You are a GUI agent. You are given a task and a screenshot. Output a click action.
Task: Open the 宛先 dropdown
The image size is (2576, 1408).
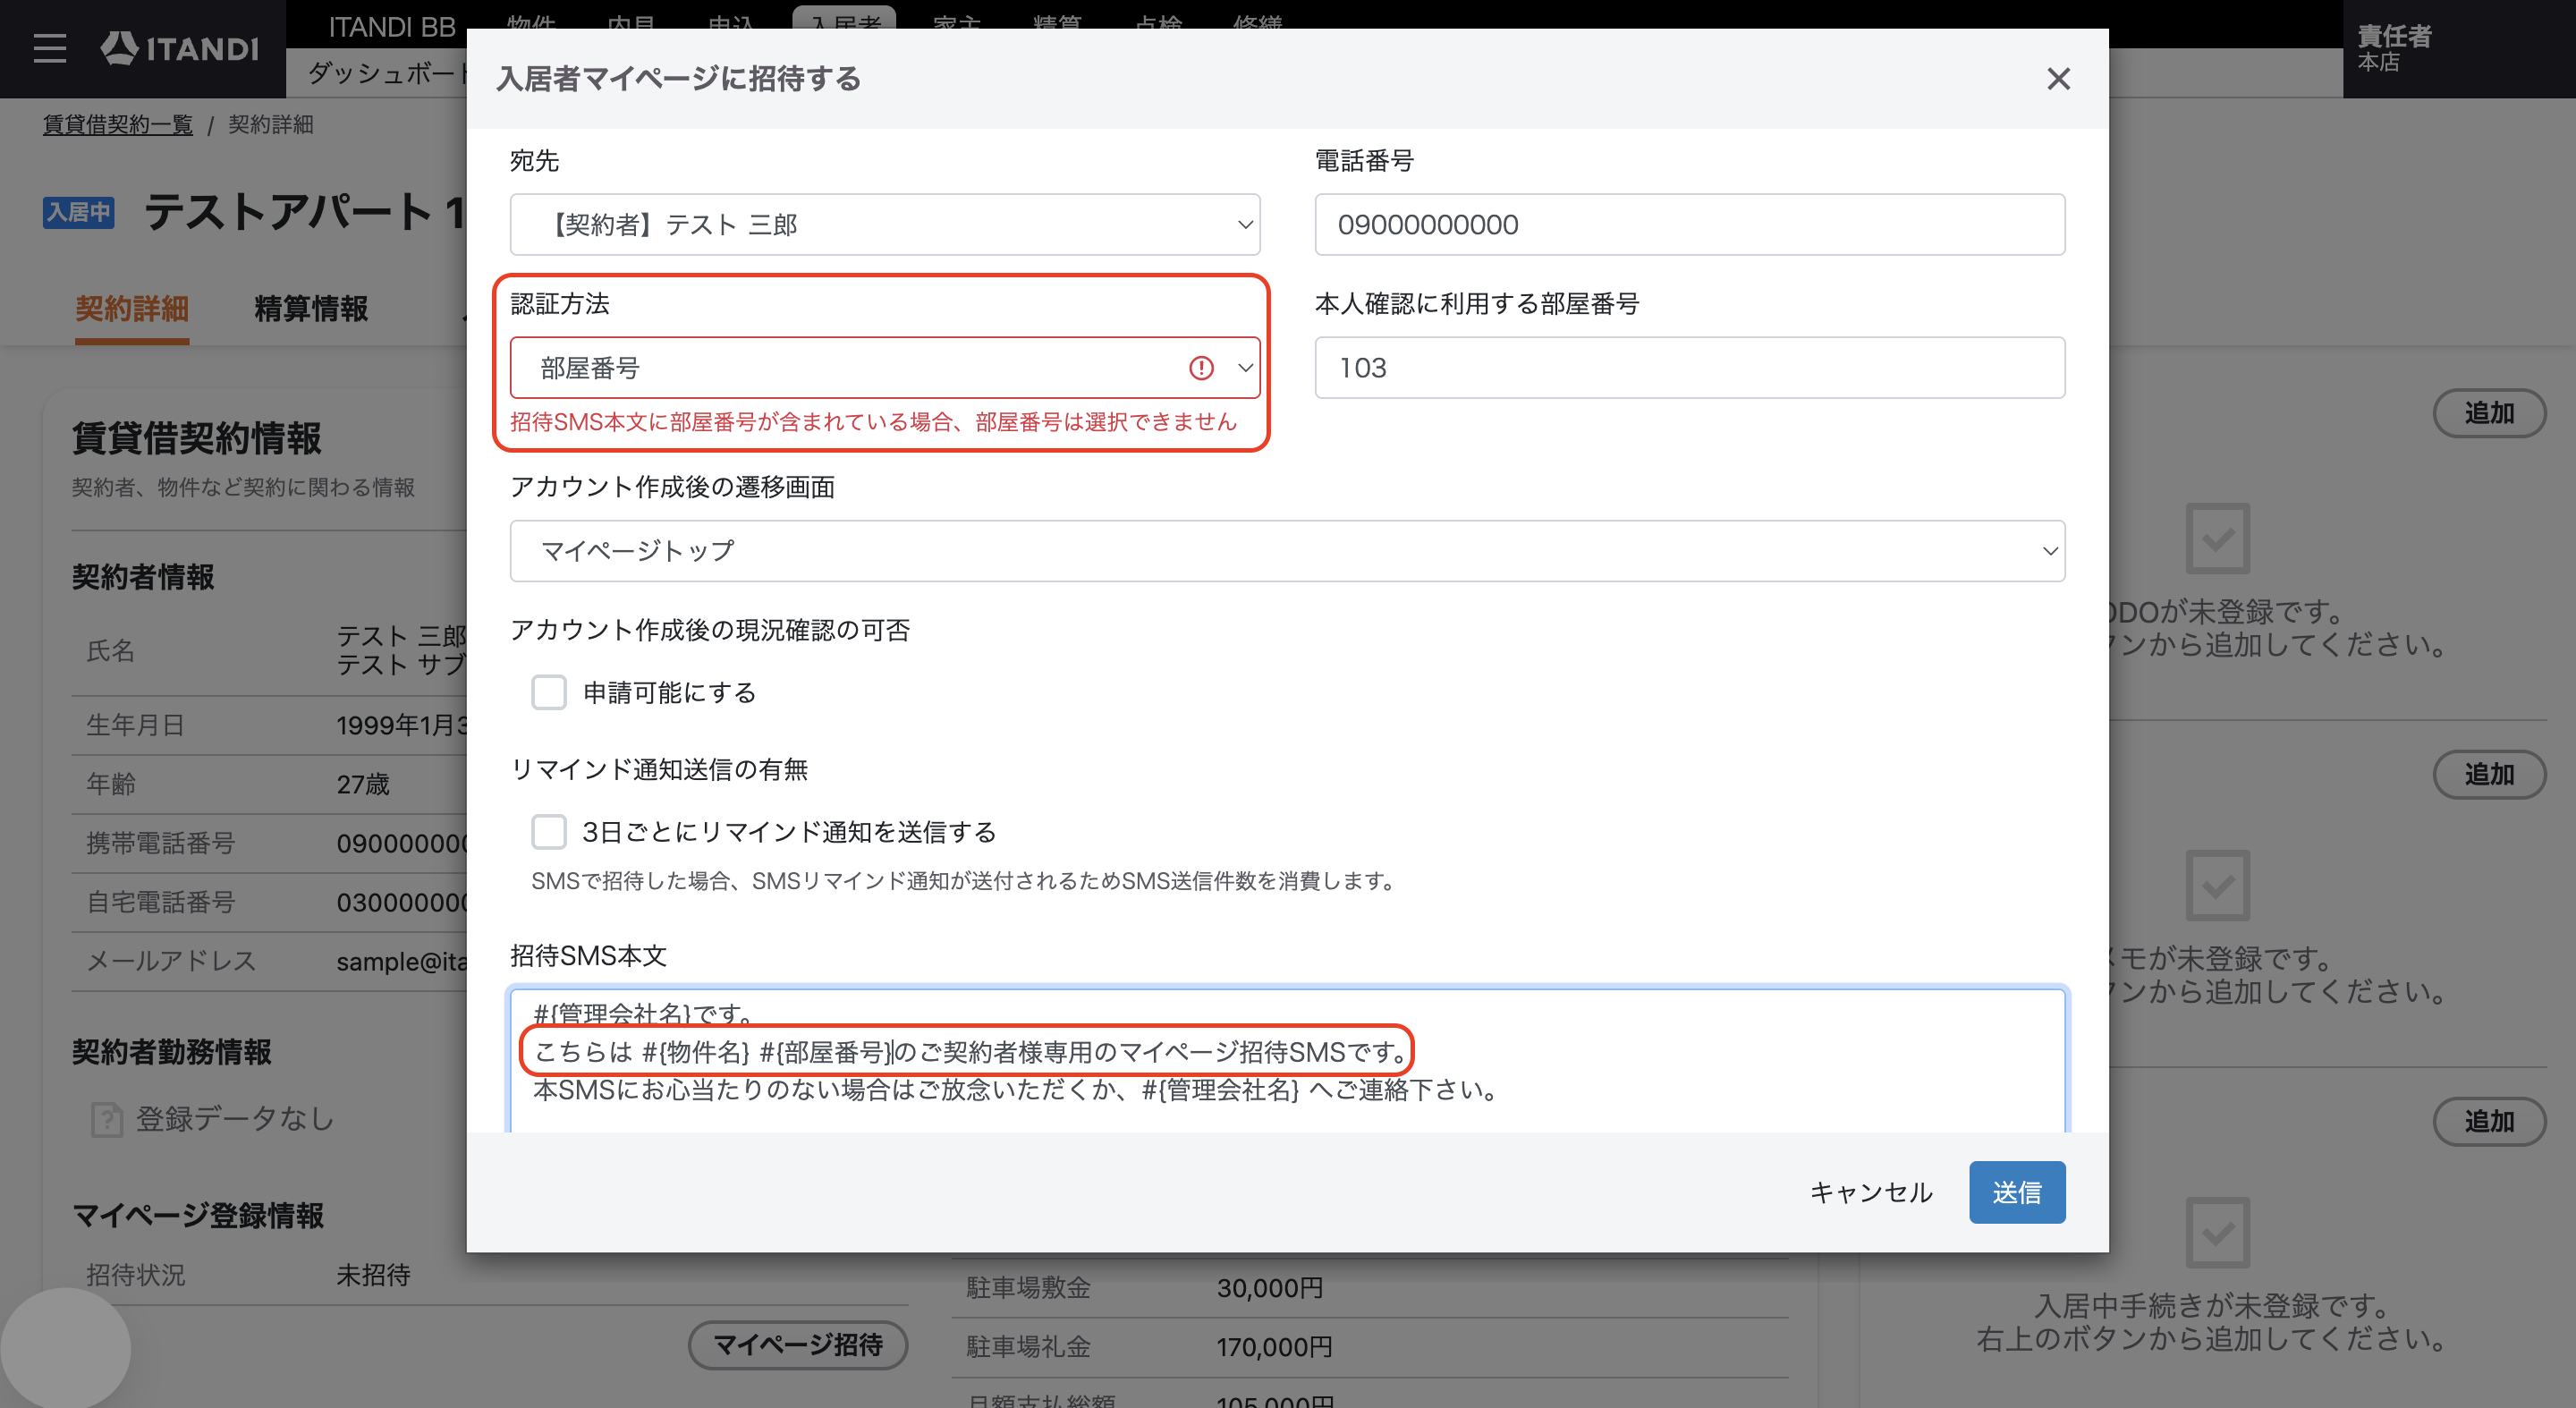pyautogui.click(x=885, y=225)
